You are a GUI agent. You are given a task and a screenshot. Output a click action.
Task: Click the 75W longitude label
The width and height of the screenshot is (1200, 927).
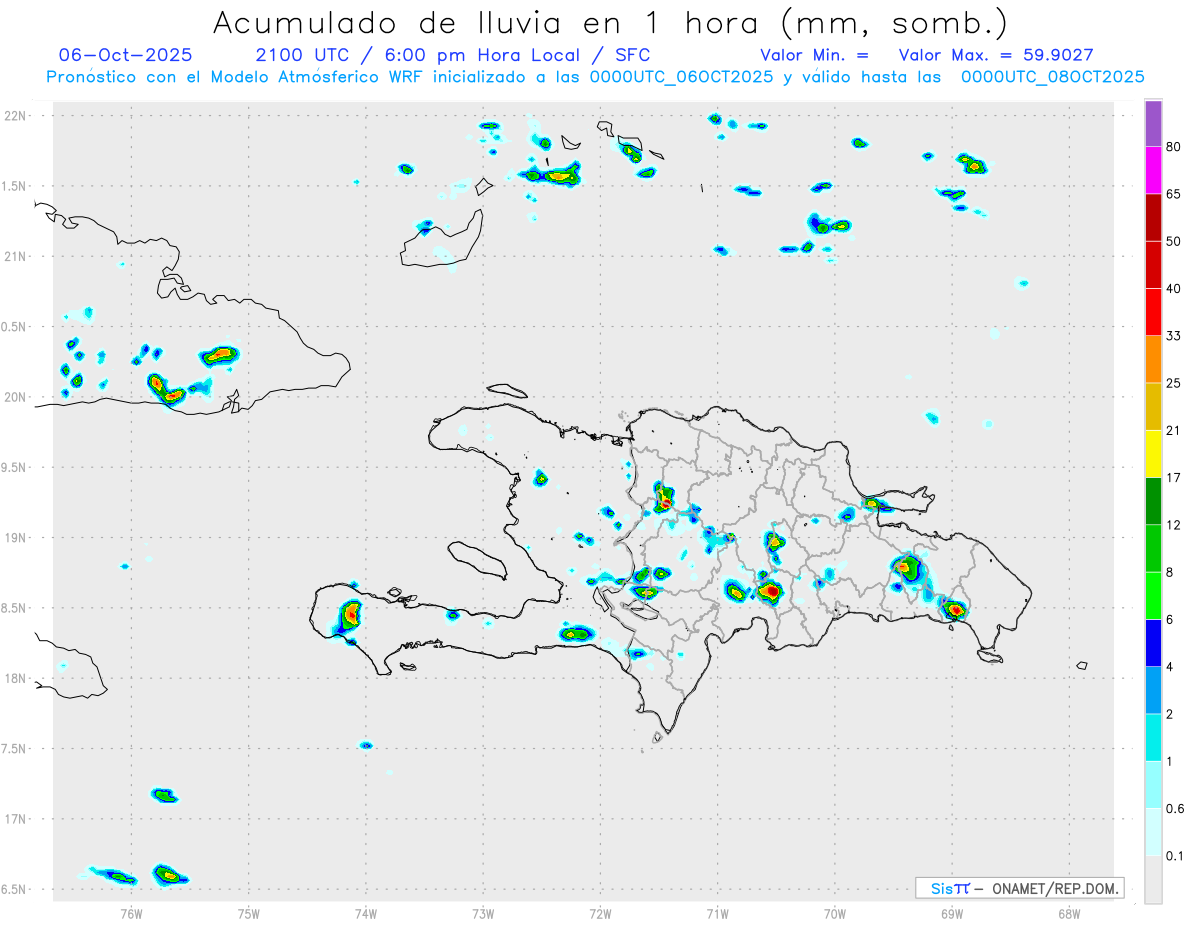pos(249,914)
